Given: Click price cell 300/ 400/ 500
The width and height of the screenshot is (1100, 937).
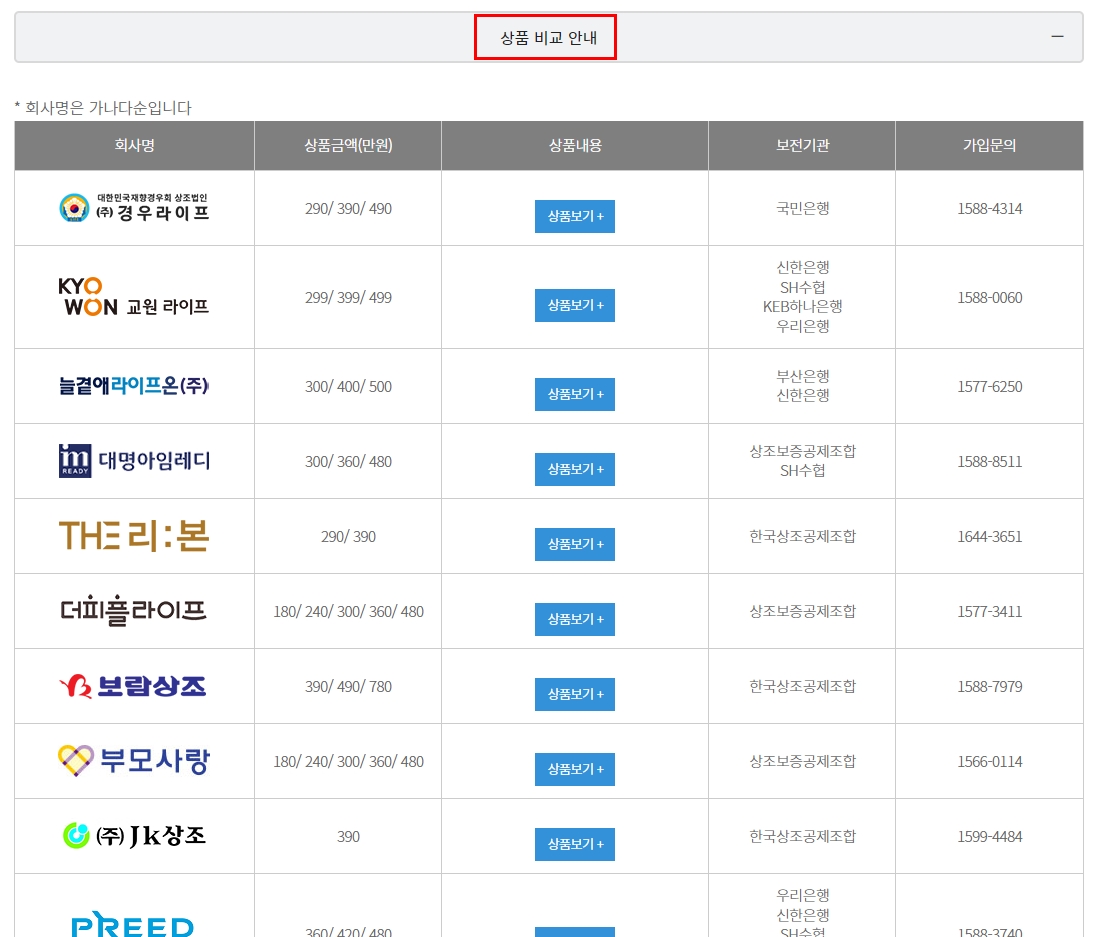Looking at the screenshot, I should click(x=348, y=386).
